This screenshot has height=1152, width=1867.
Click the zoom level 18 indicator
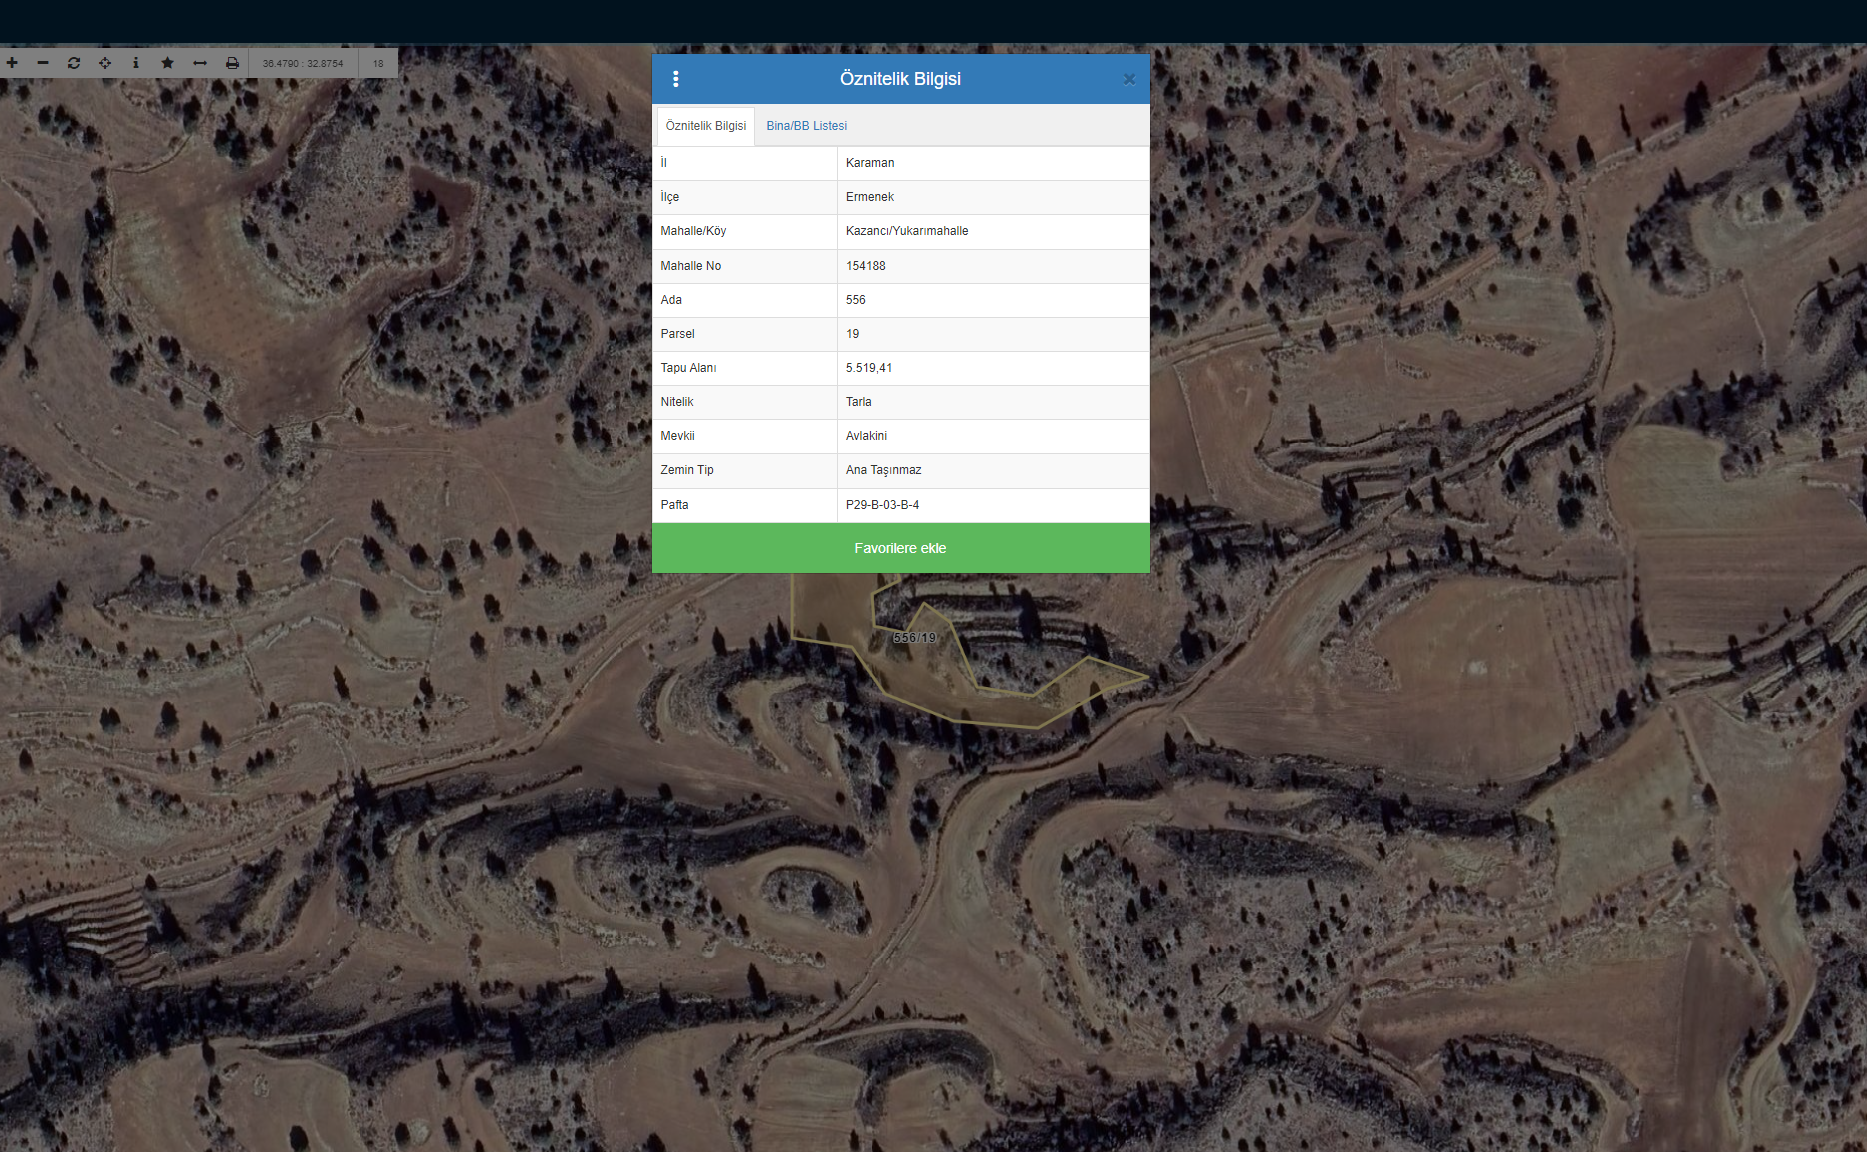coord(378,63)
